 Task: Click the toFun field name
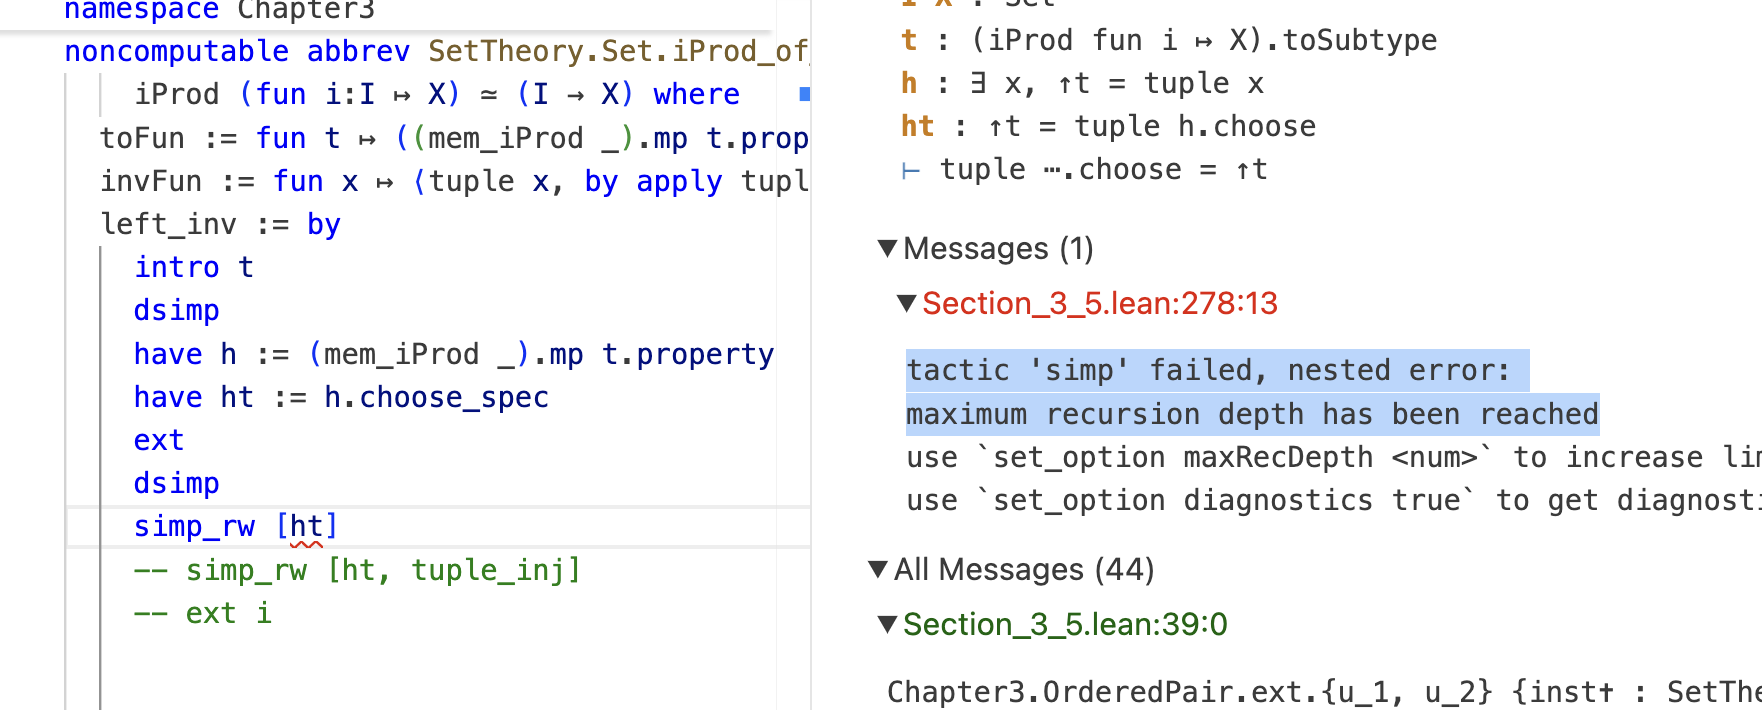pyautogui.click(x=142, y=138)
